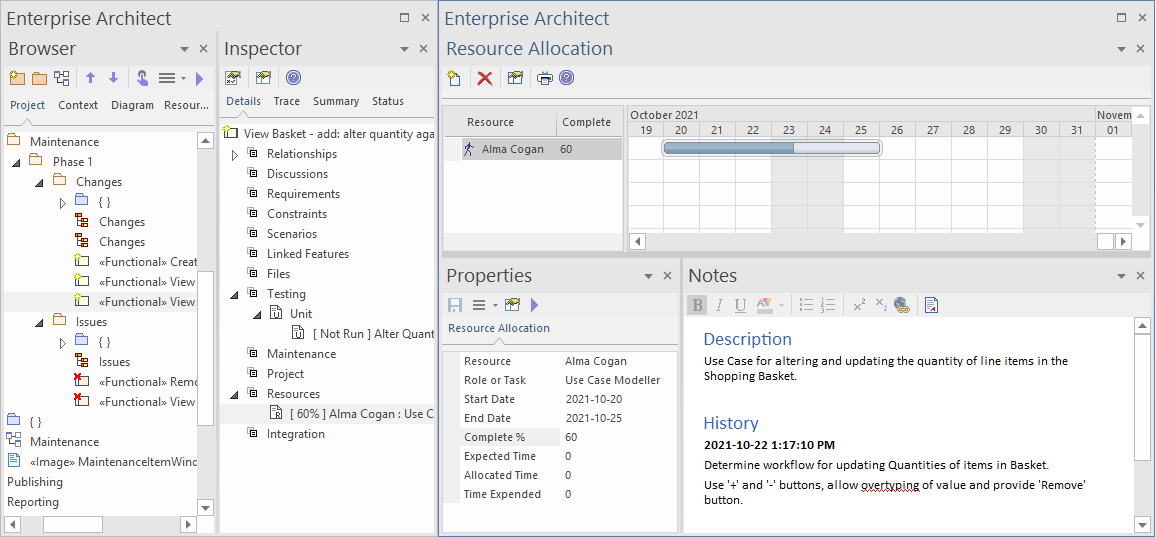1156x537 pixels.
Task: Click the Save icon in Properties panel
Action: [x=455, y=305]
